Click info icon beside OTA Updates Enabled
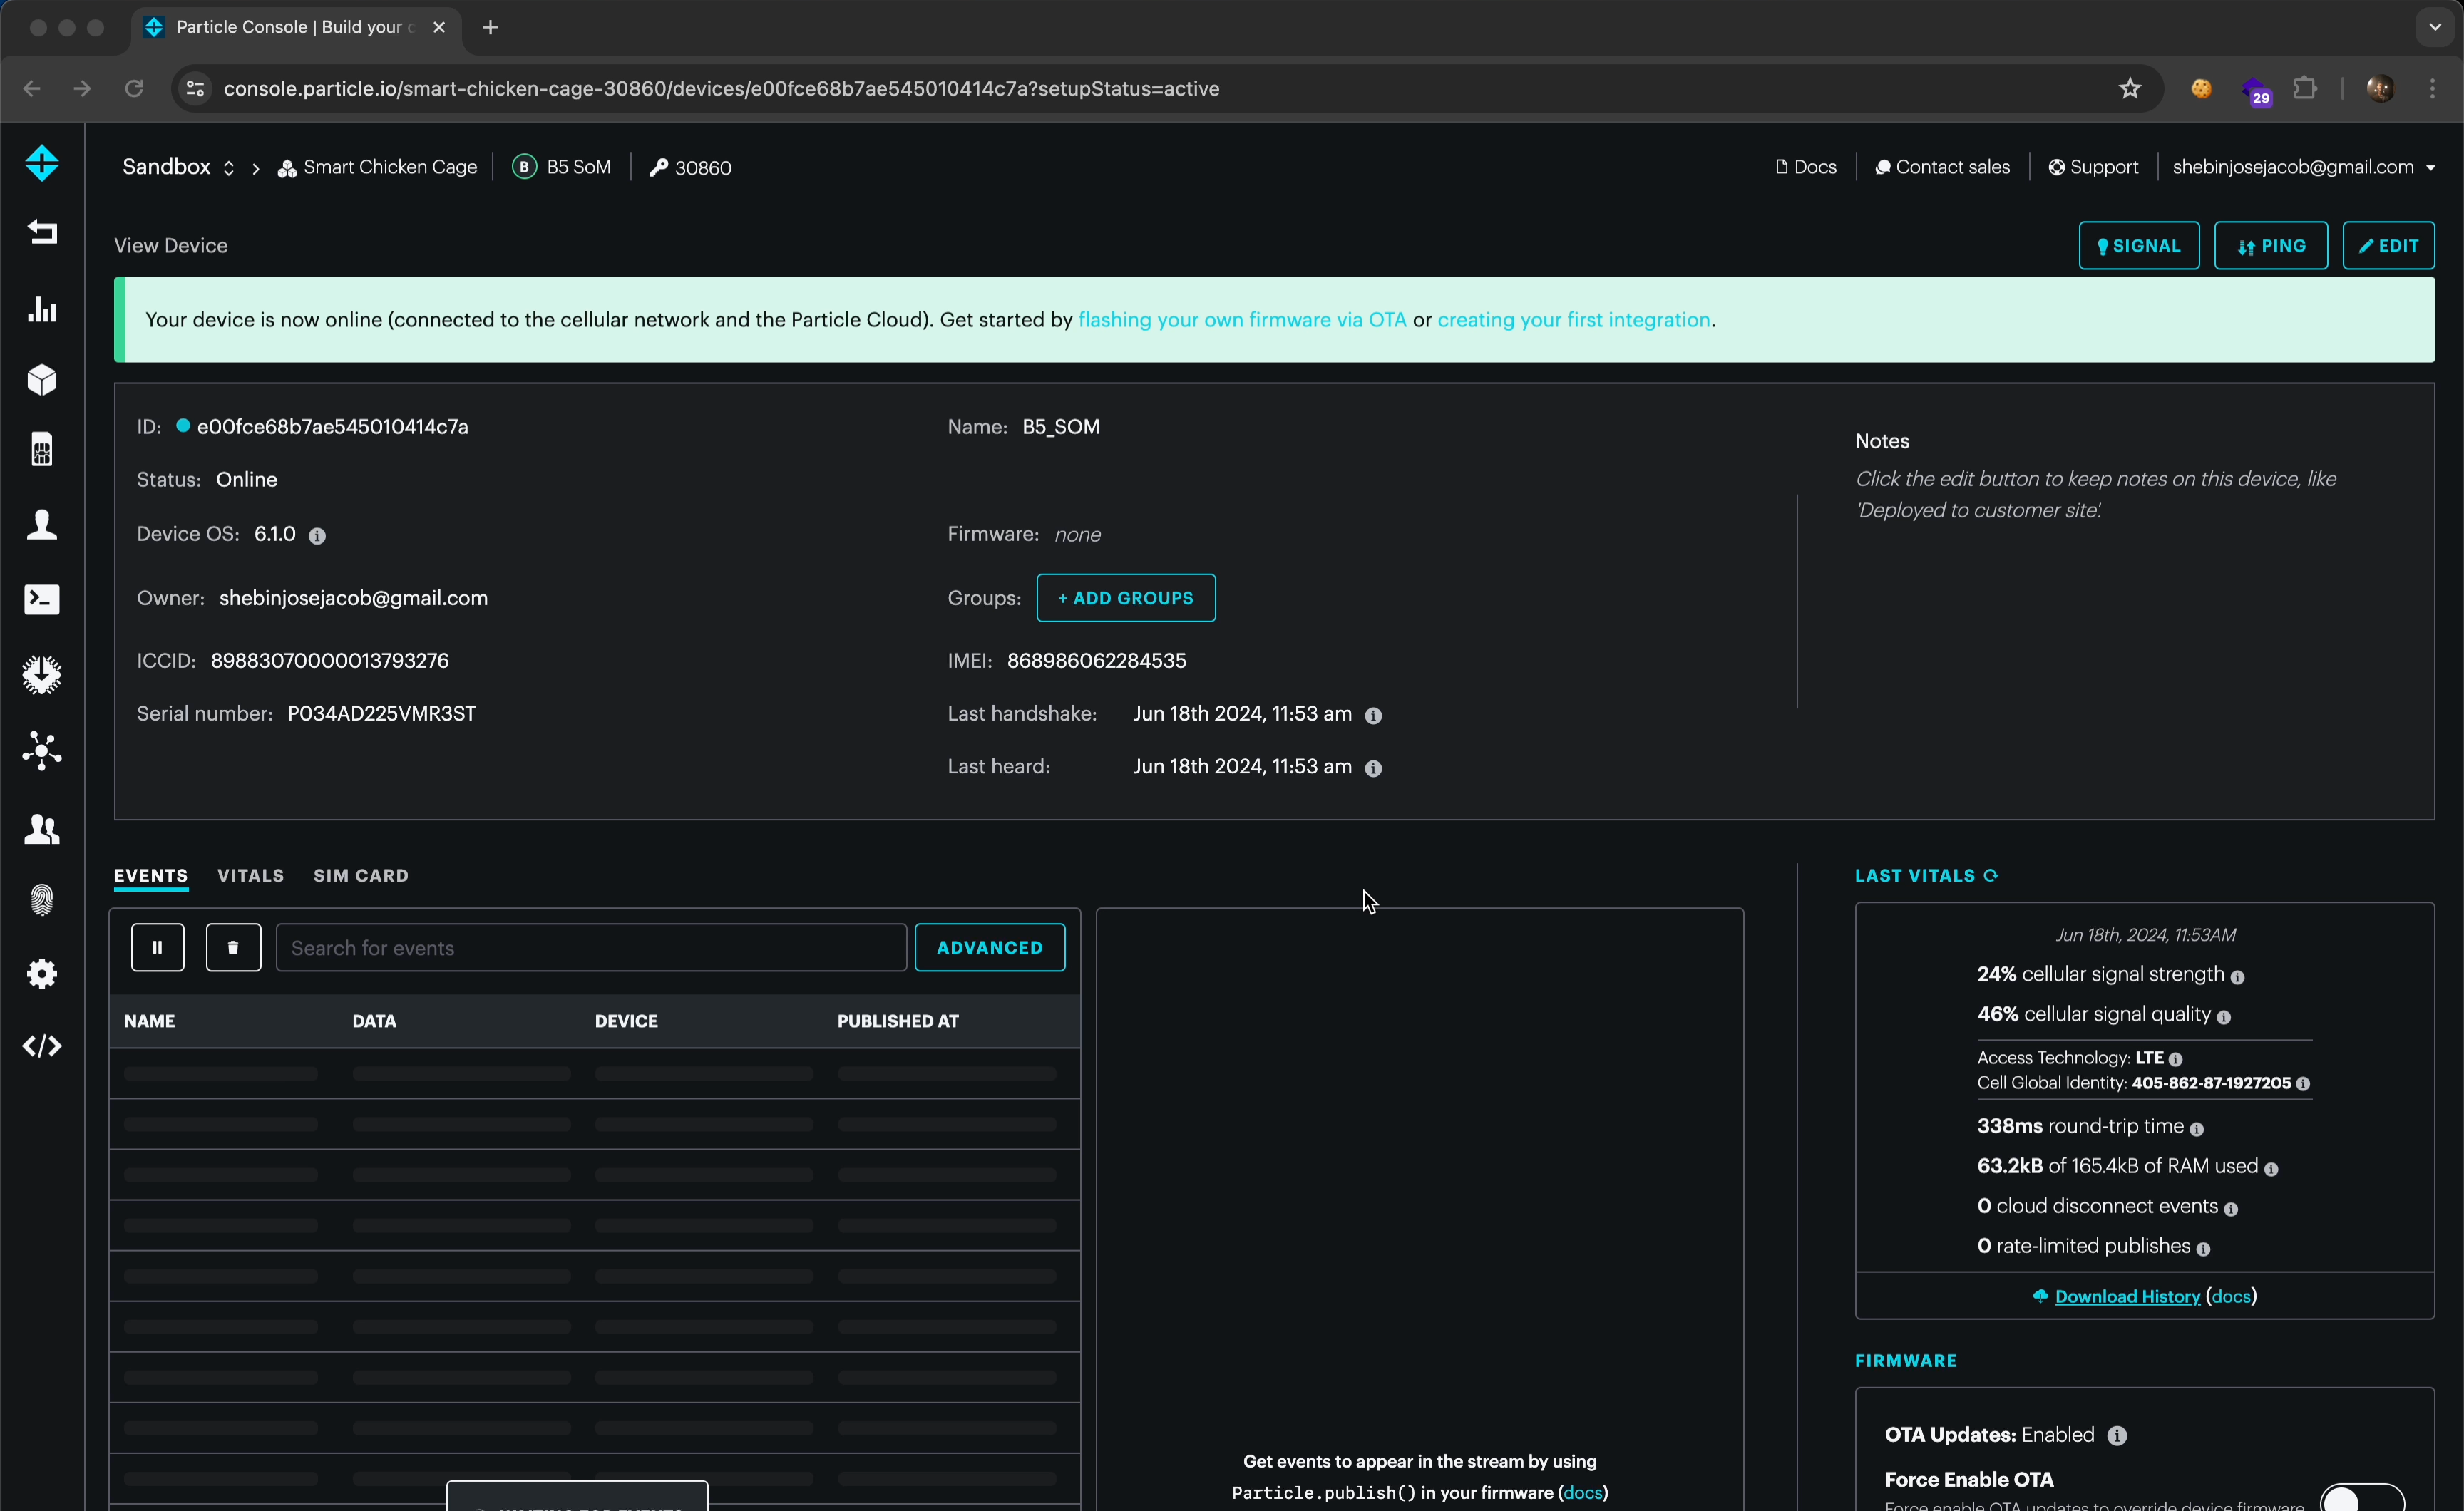Screen dimensions: 2464x1511 tap(2117, 1436)
